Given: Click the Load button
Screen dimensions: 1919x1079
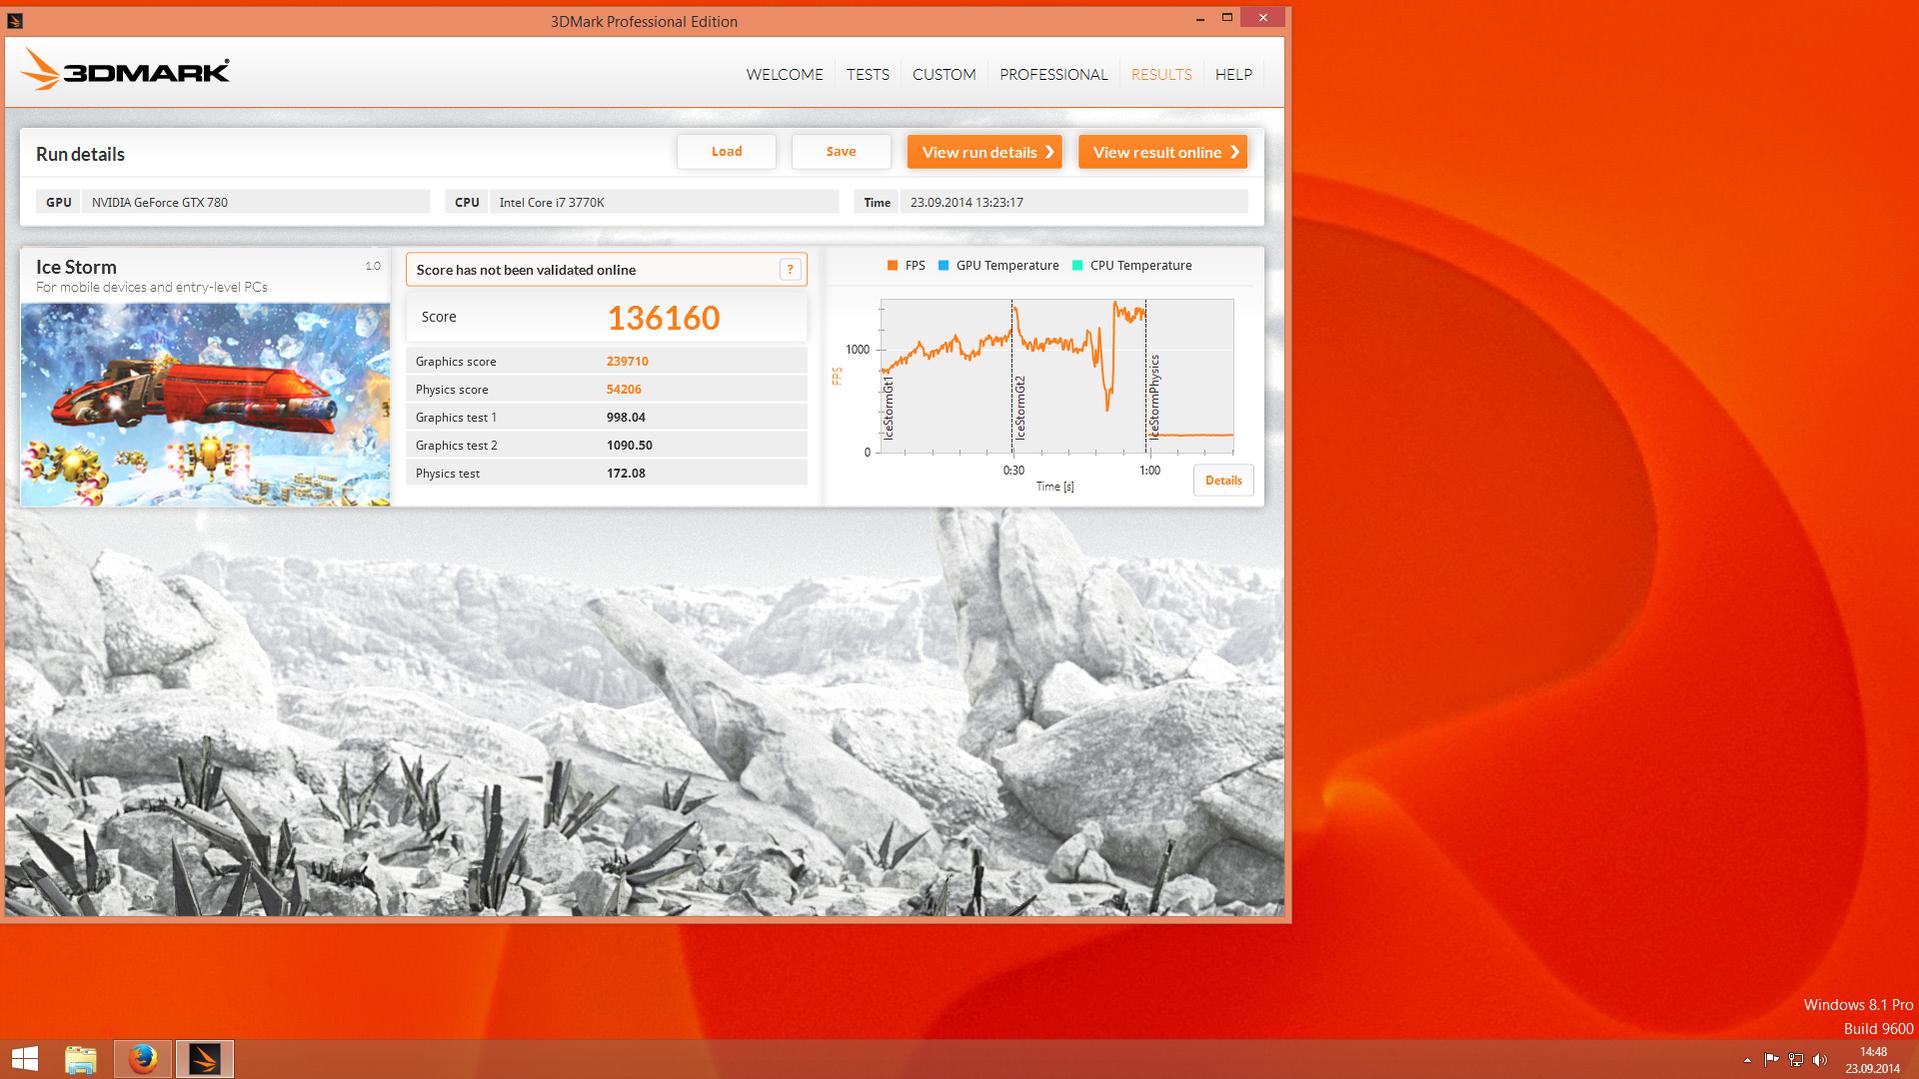Looking at the screenshot, I should (x=726, y=152).
